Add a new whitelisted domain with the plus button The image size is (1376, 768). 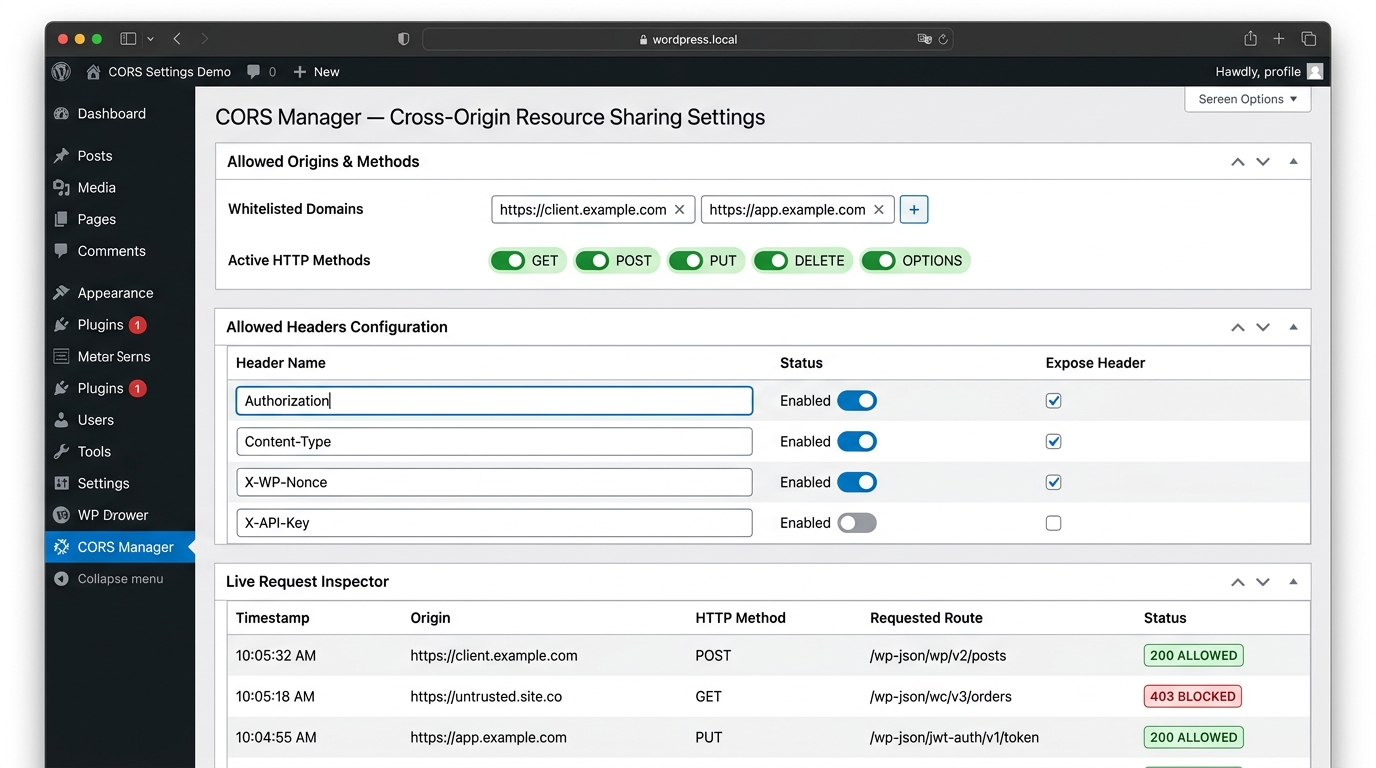(x=914, y=210)
